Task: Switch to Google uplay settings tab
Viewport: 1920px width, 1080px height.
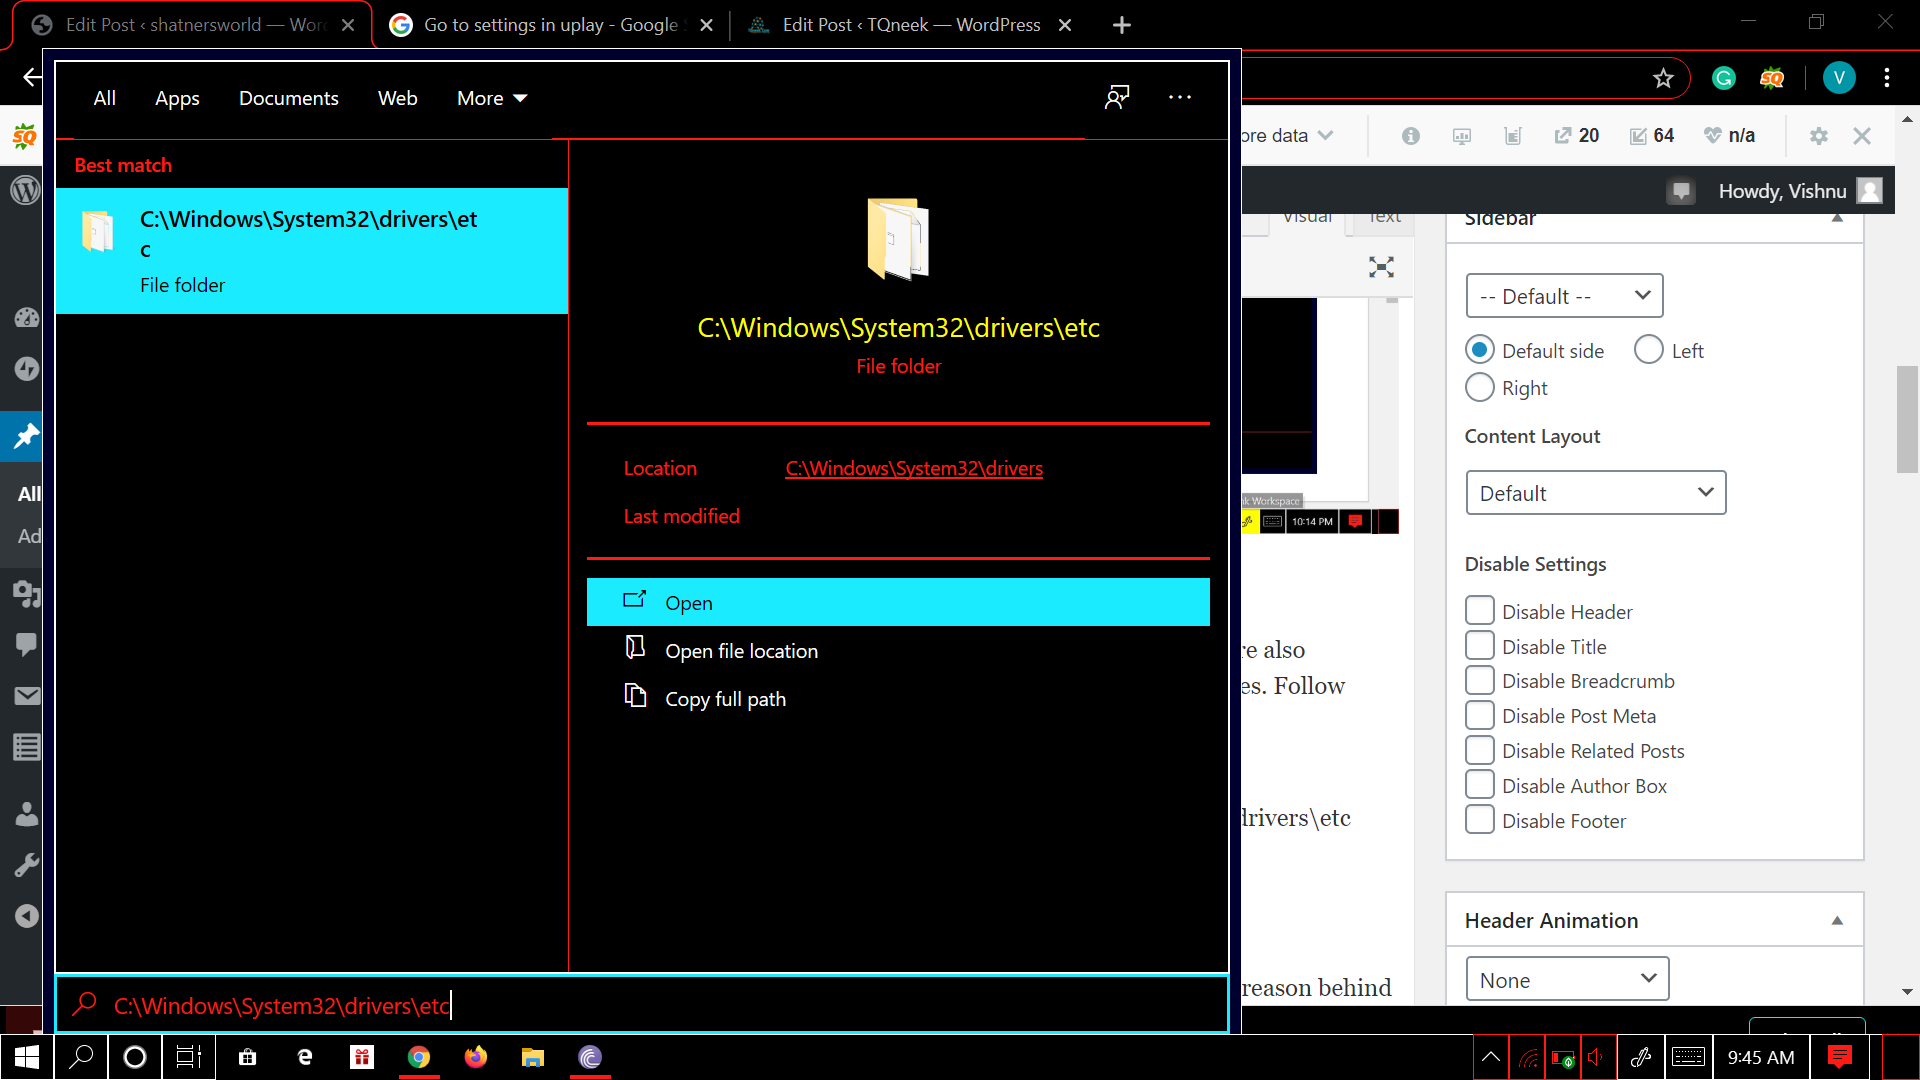Action: pyautogui.click(x=550, y=25)
